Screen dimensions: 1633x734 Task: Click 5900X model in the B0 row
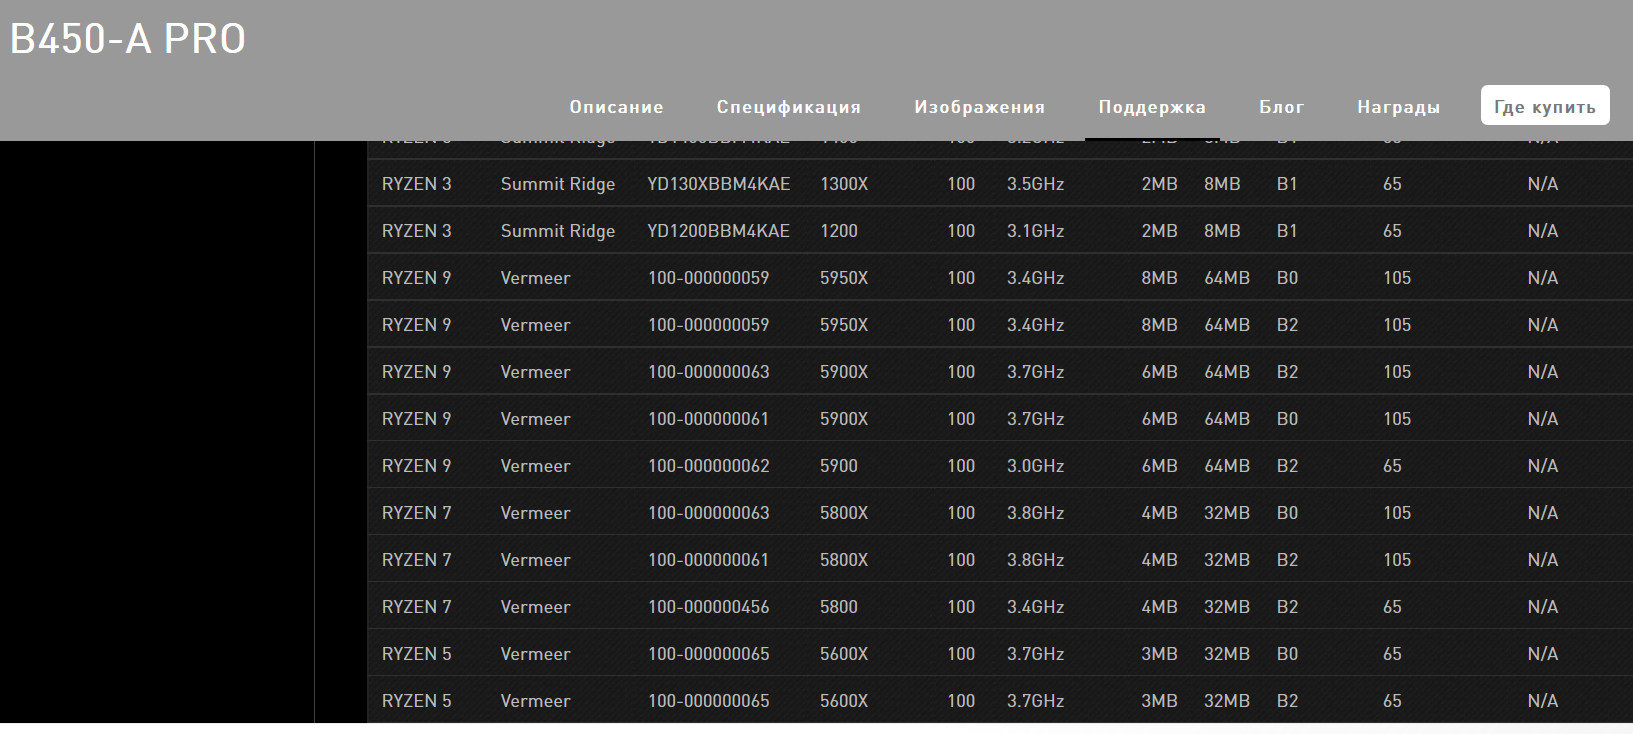(x=844, y=419)
